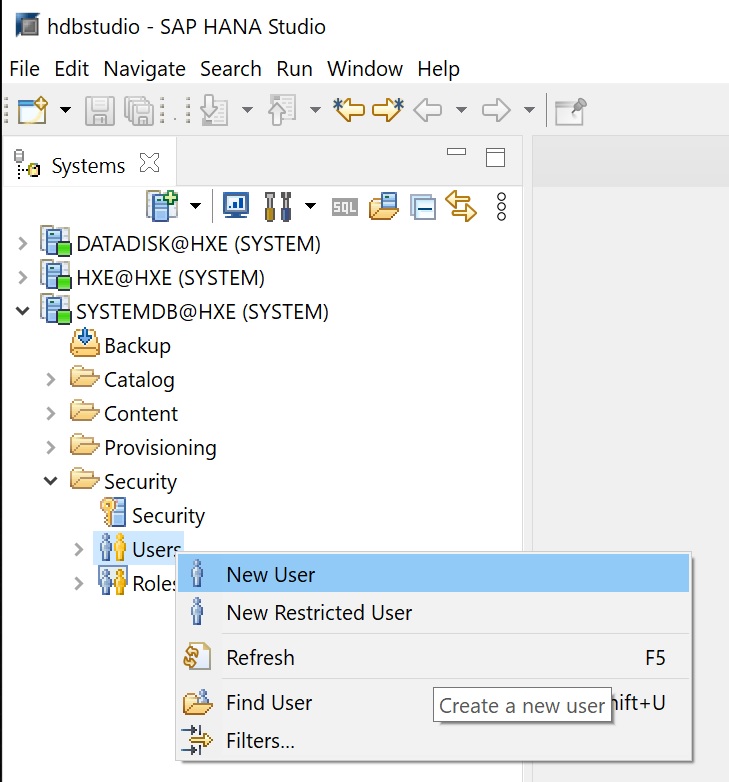Open the Systems panel View Menu dots
This screenshot has width=729, height=782.
coord(501,206)
